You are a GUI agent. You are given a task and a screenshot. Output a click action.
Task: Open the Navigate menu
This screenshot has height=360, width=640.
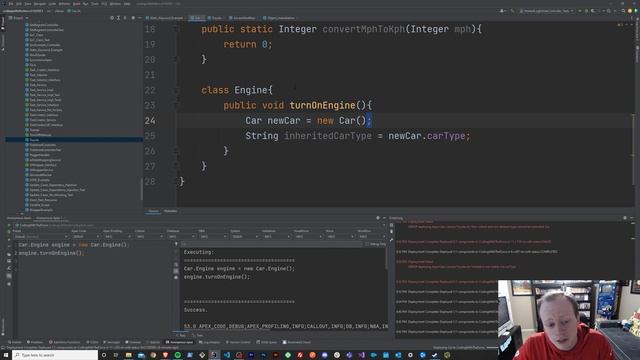[x=40, y=4]
